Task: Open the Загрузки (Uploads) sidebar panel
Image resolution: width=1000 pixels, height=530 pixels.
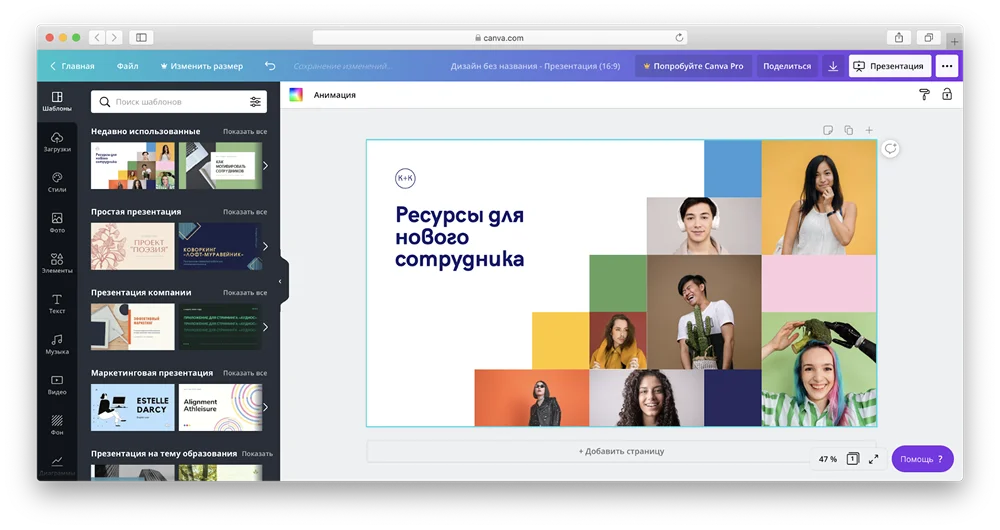Action: (x=57, y=141)
